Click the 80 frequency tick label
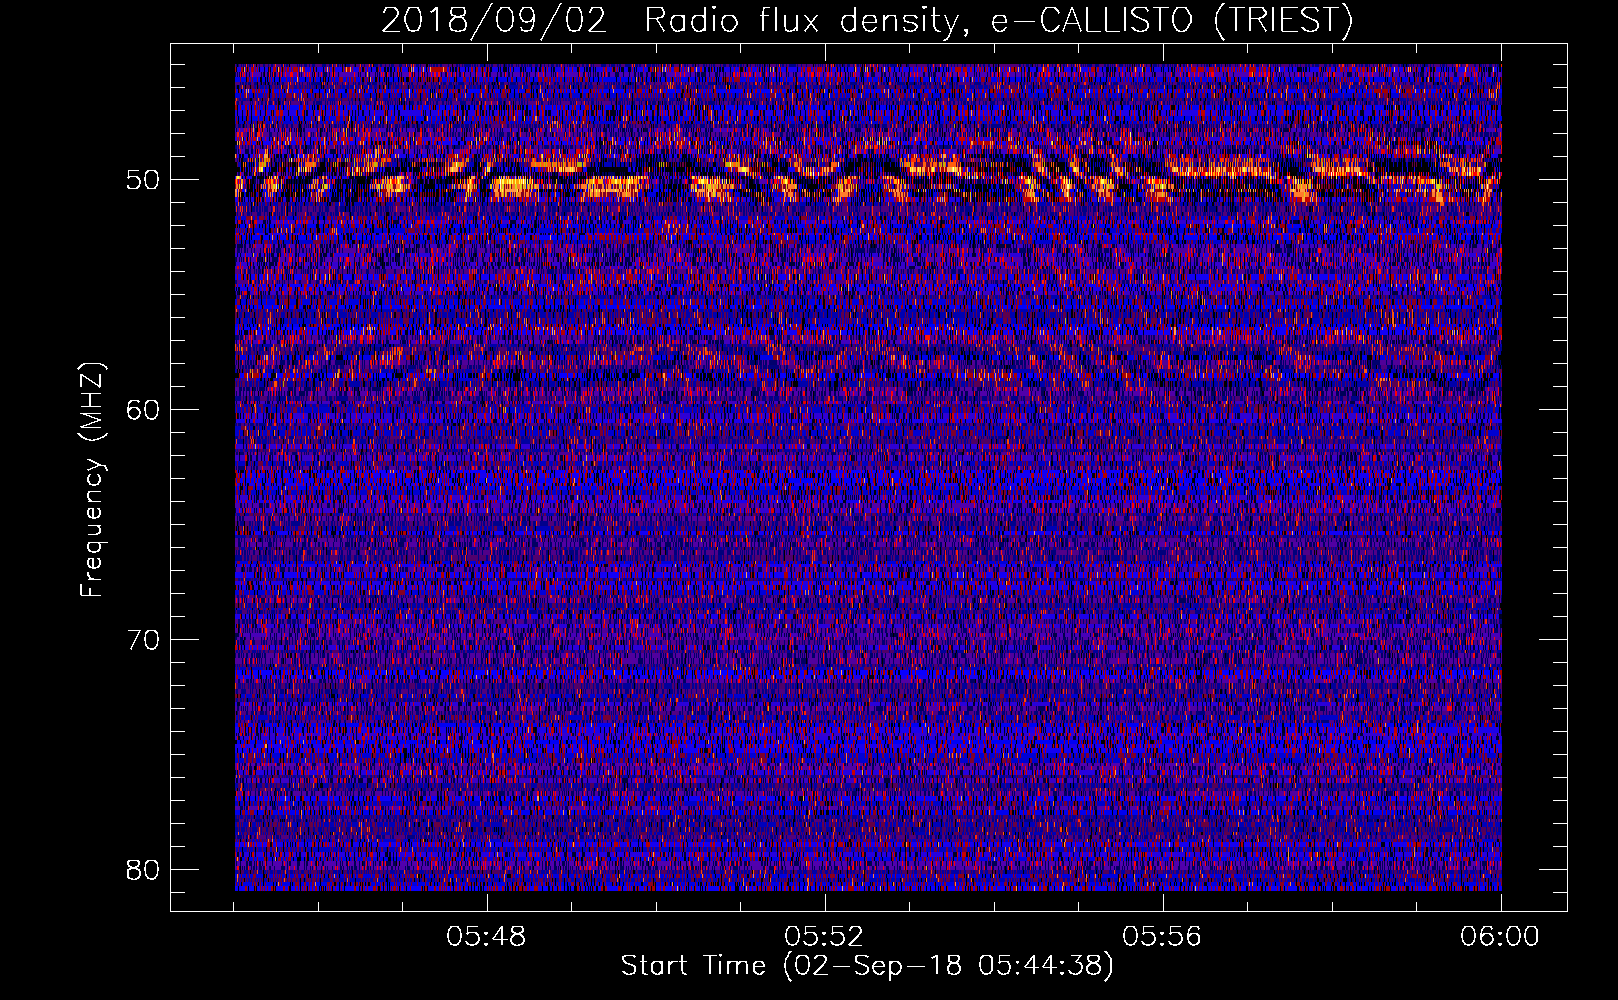1618x1000 pixels. 144,869
